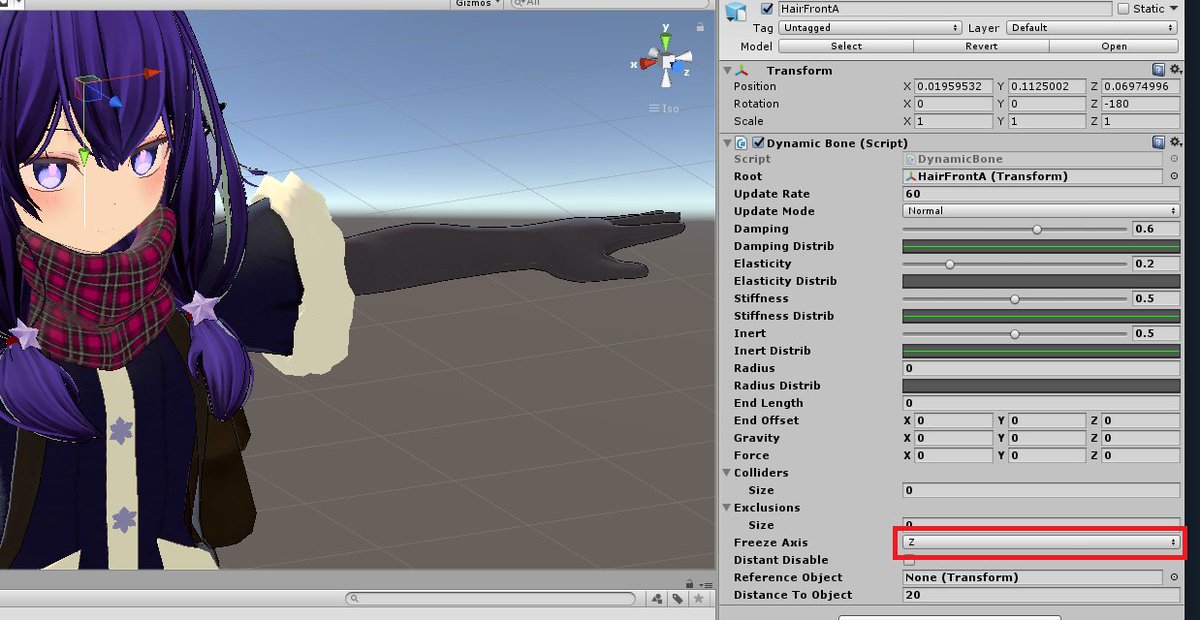Open the bottom panel options menu
Screen dimensions: 1200x620
tap(704, 583)
